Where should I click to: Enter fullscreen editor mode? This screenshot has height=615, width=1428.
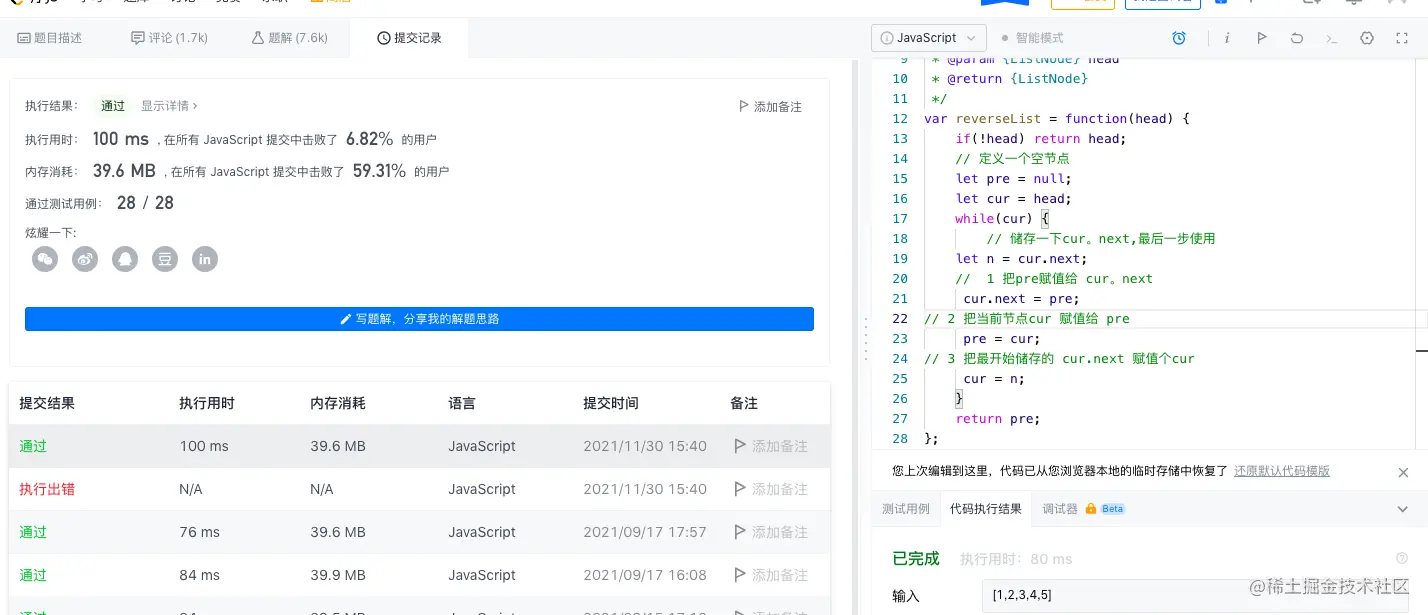[1401, 38]
